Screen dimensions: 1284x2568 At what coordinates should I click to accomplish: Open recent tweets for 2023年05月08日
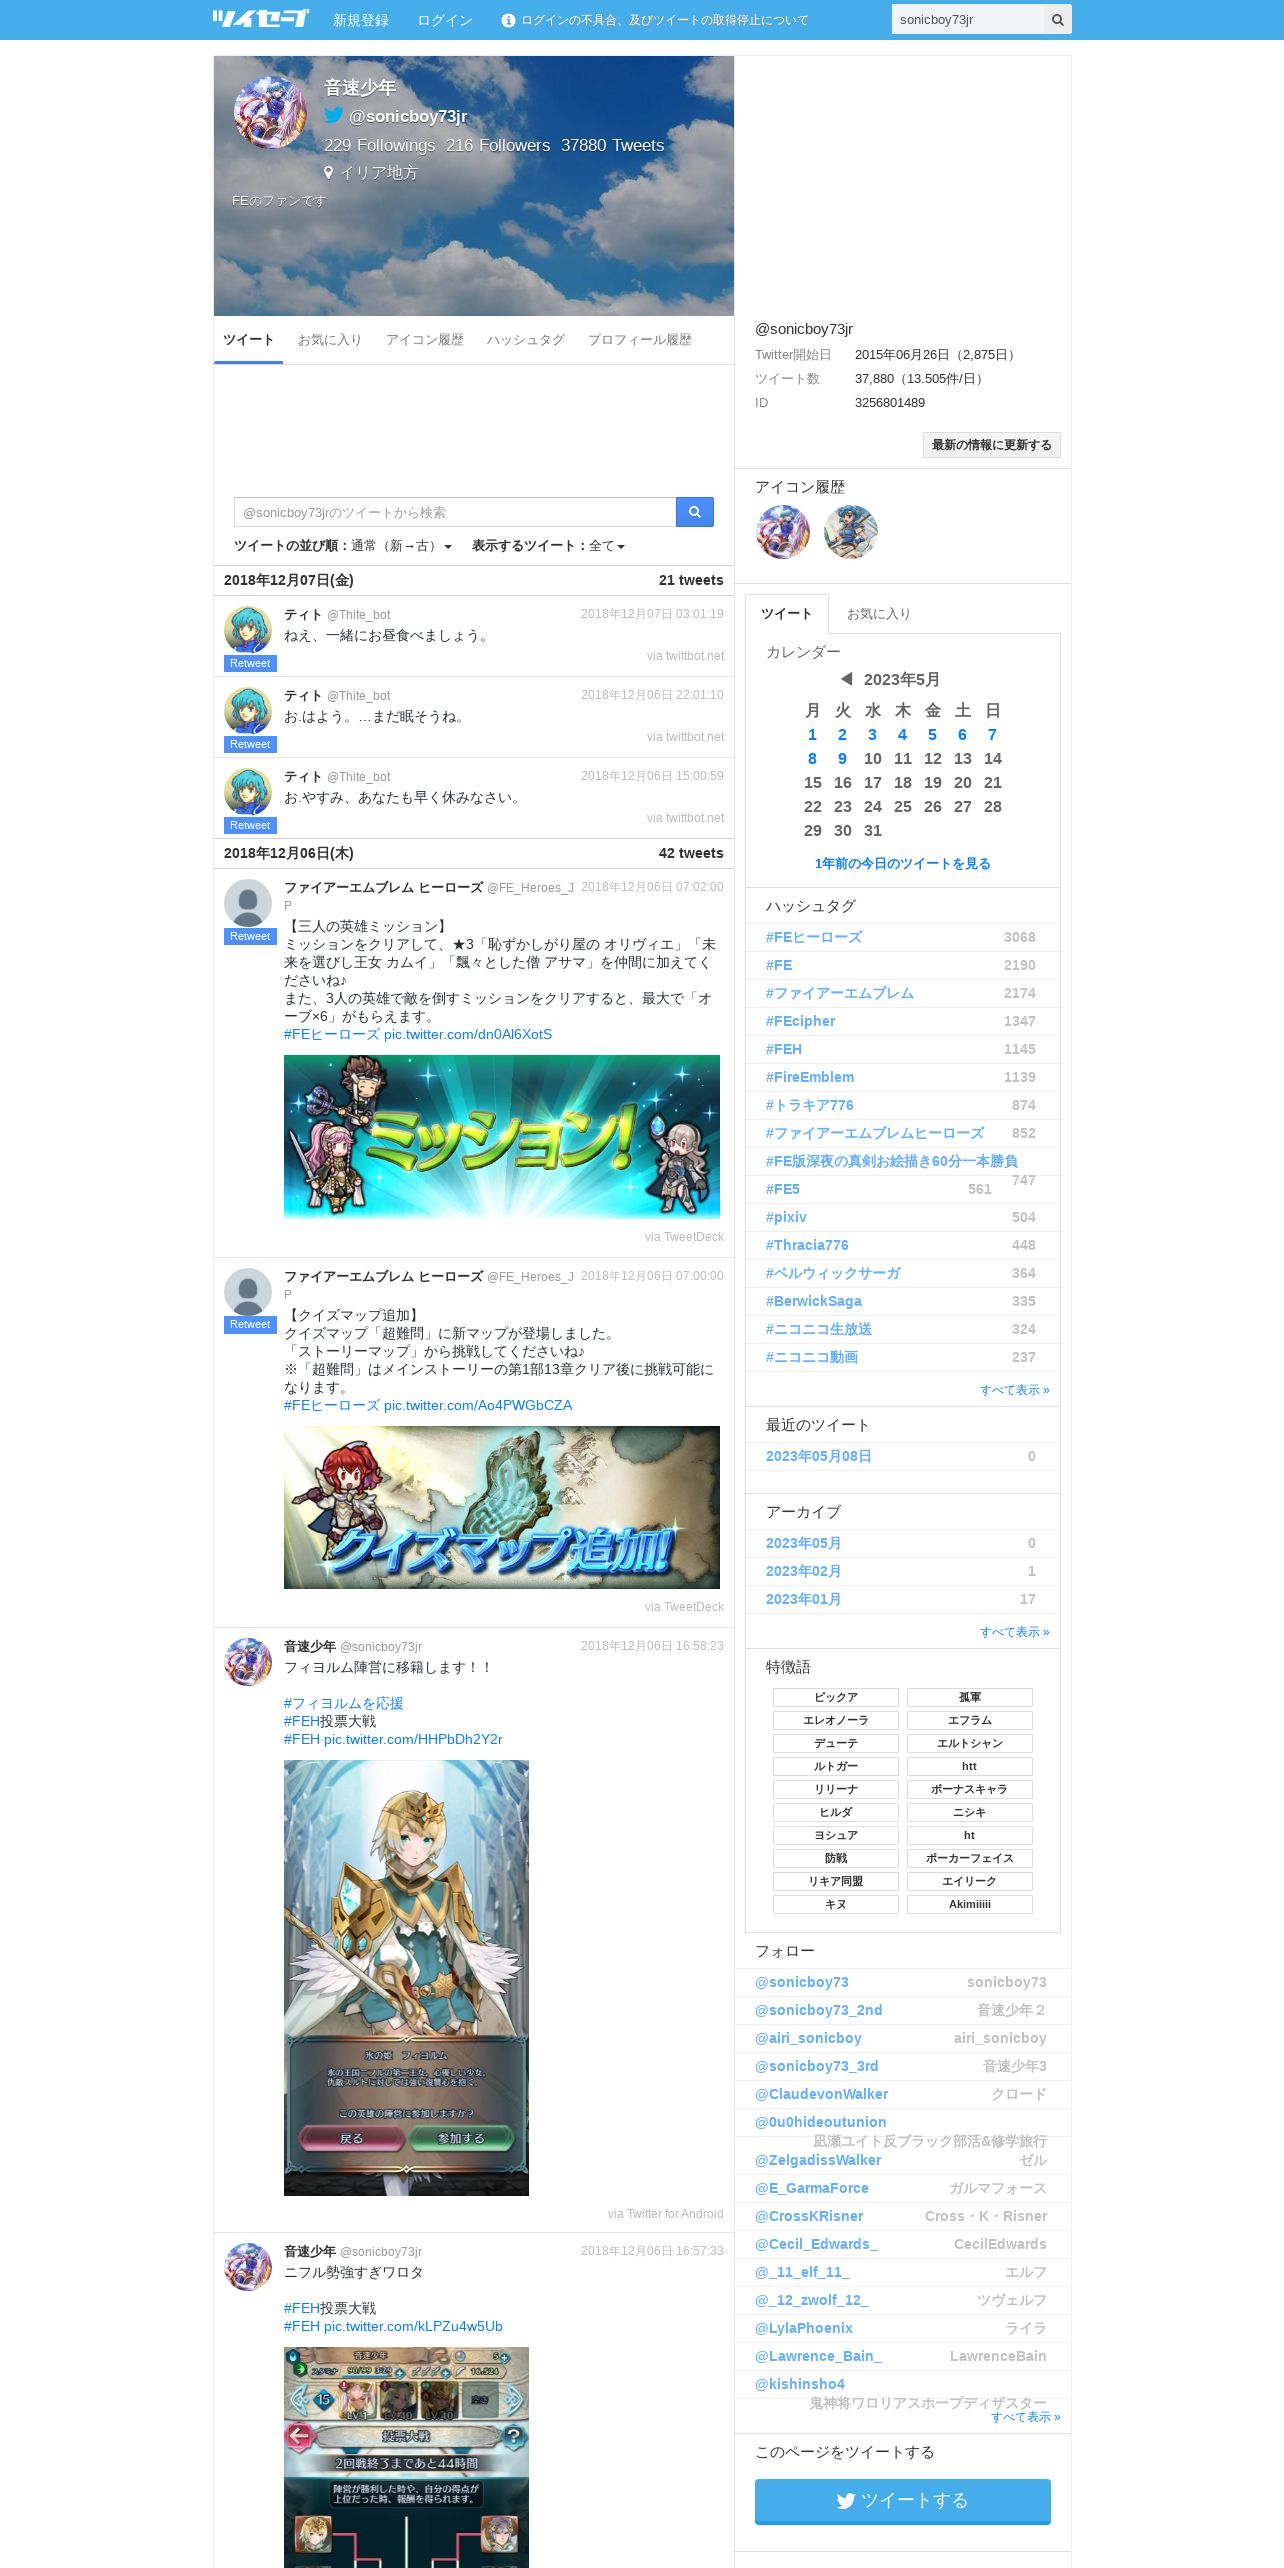[x=818, y=1456]
